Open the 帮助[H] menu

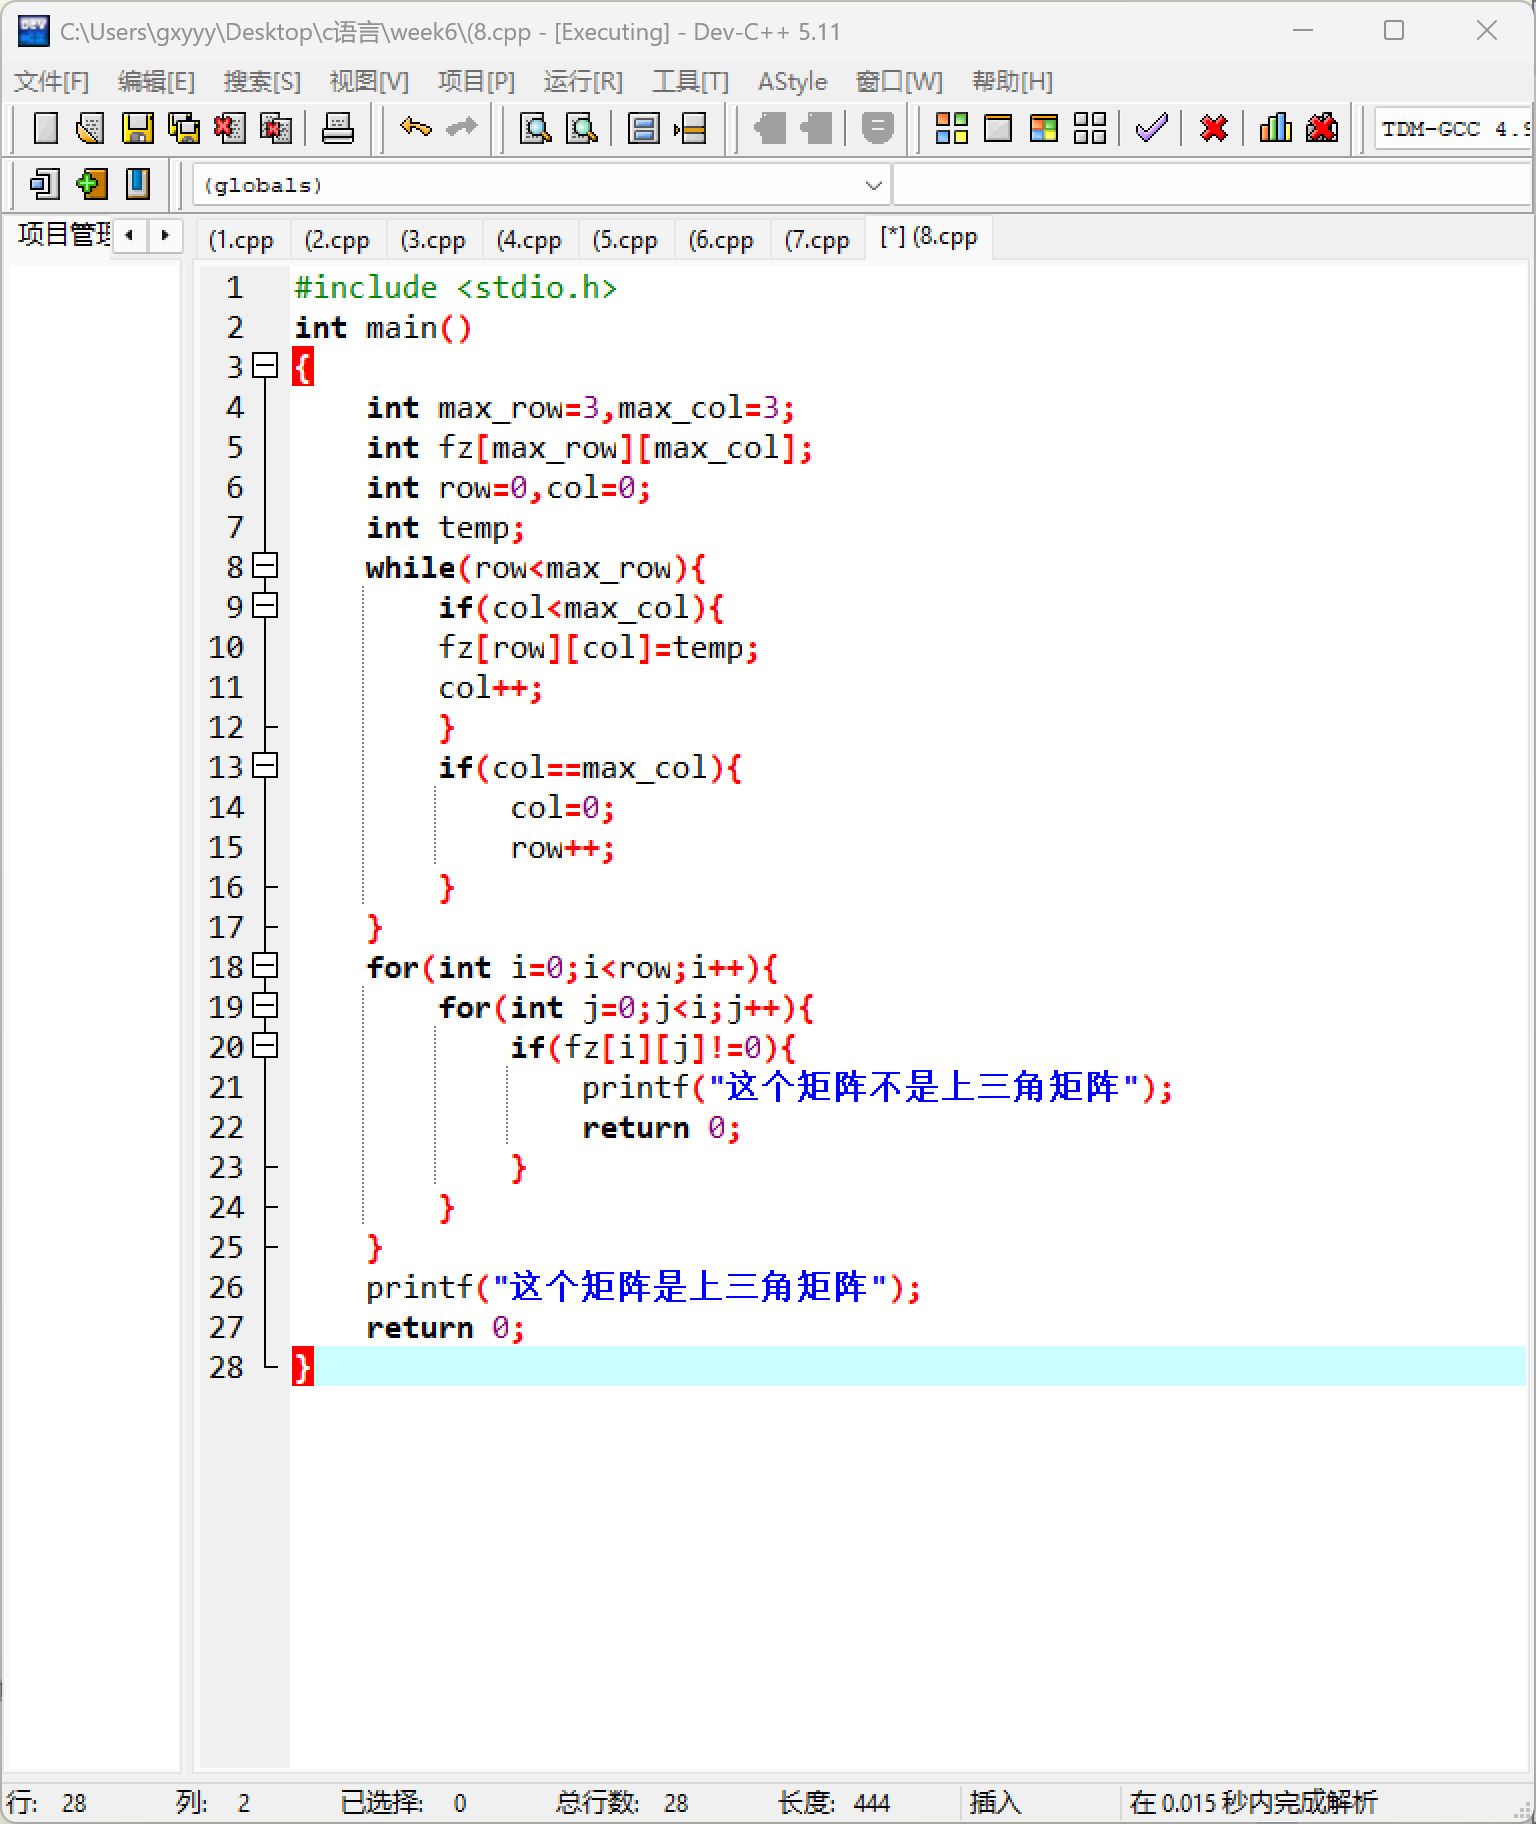(x=1012, y=81)
